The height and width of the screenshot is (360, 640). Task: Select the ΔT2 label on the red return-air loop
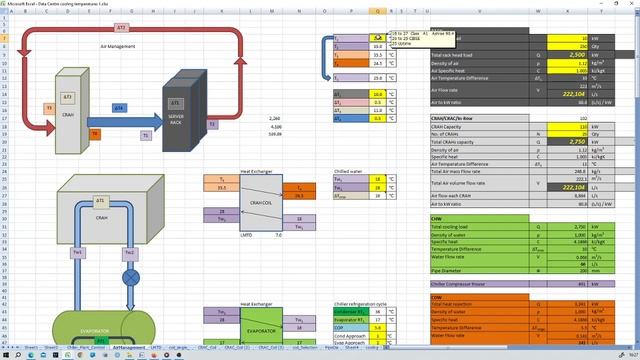point(121,28)
